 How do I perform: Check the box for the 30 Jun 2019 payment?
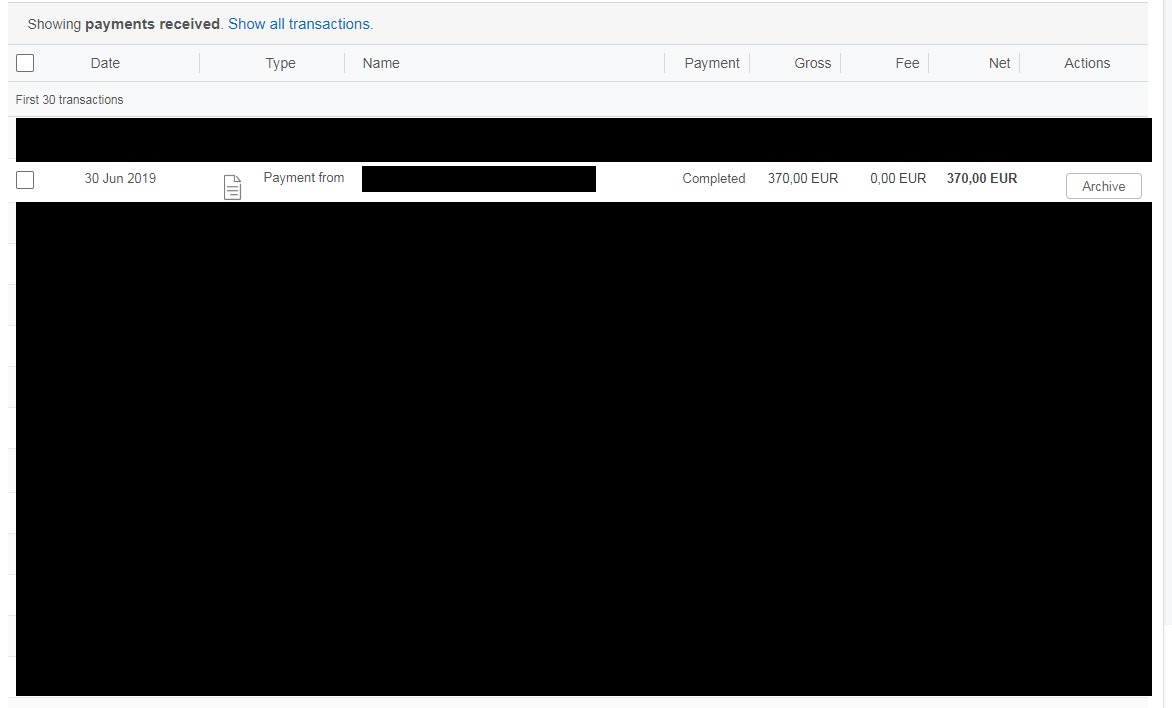click(25, 179)
